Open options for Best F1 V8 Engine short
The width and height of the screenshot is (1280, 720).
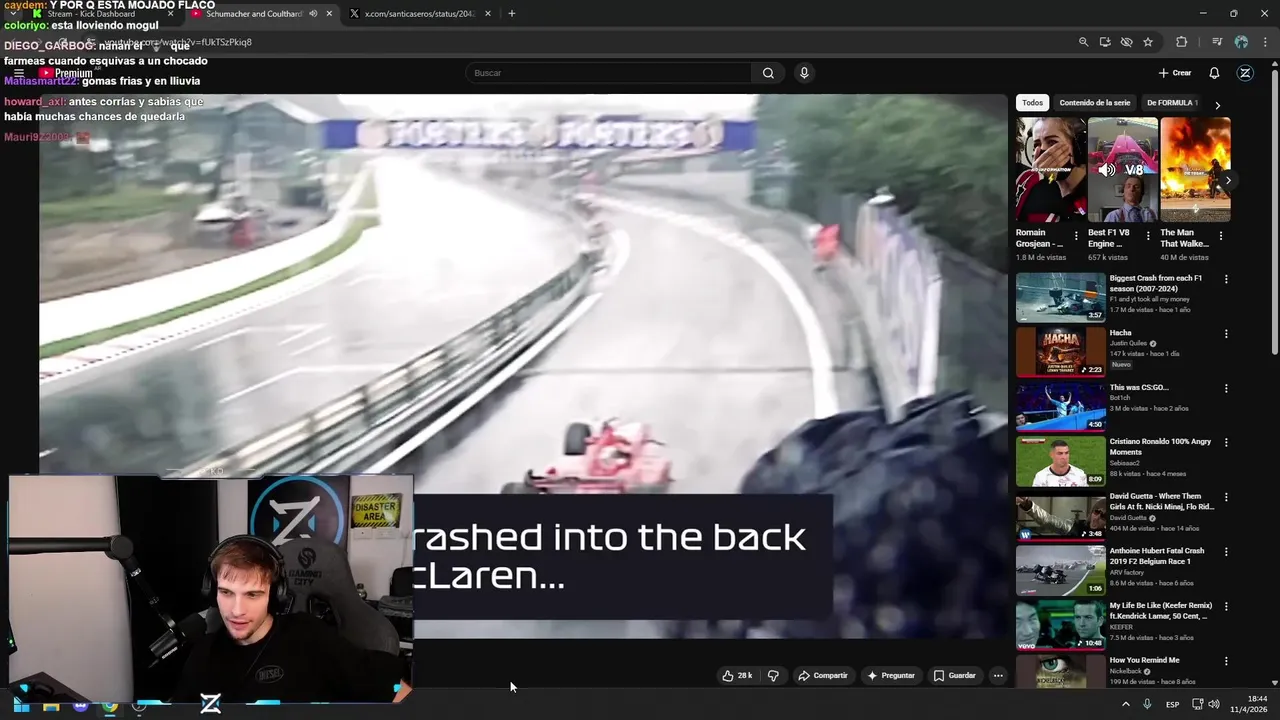1148,236
